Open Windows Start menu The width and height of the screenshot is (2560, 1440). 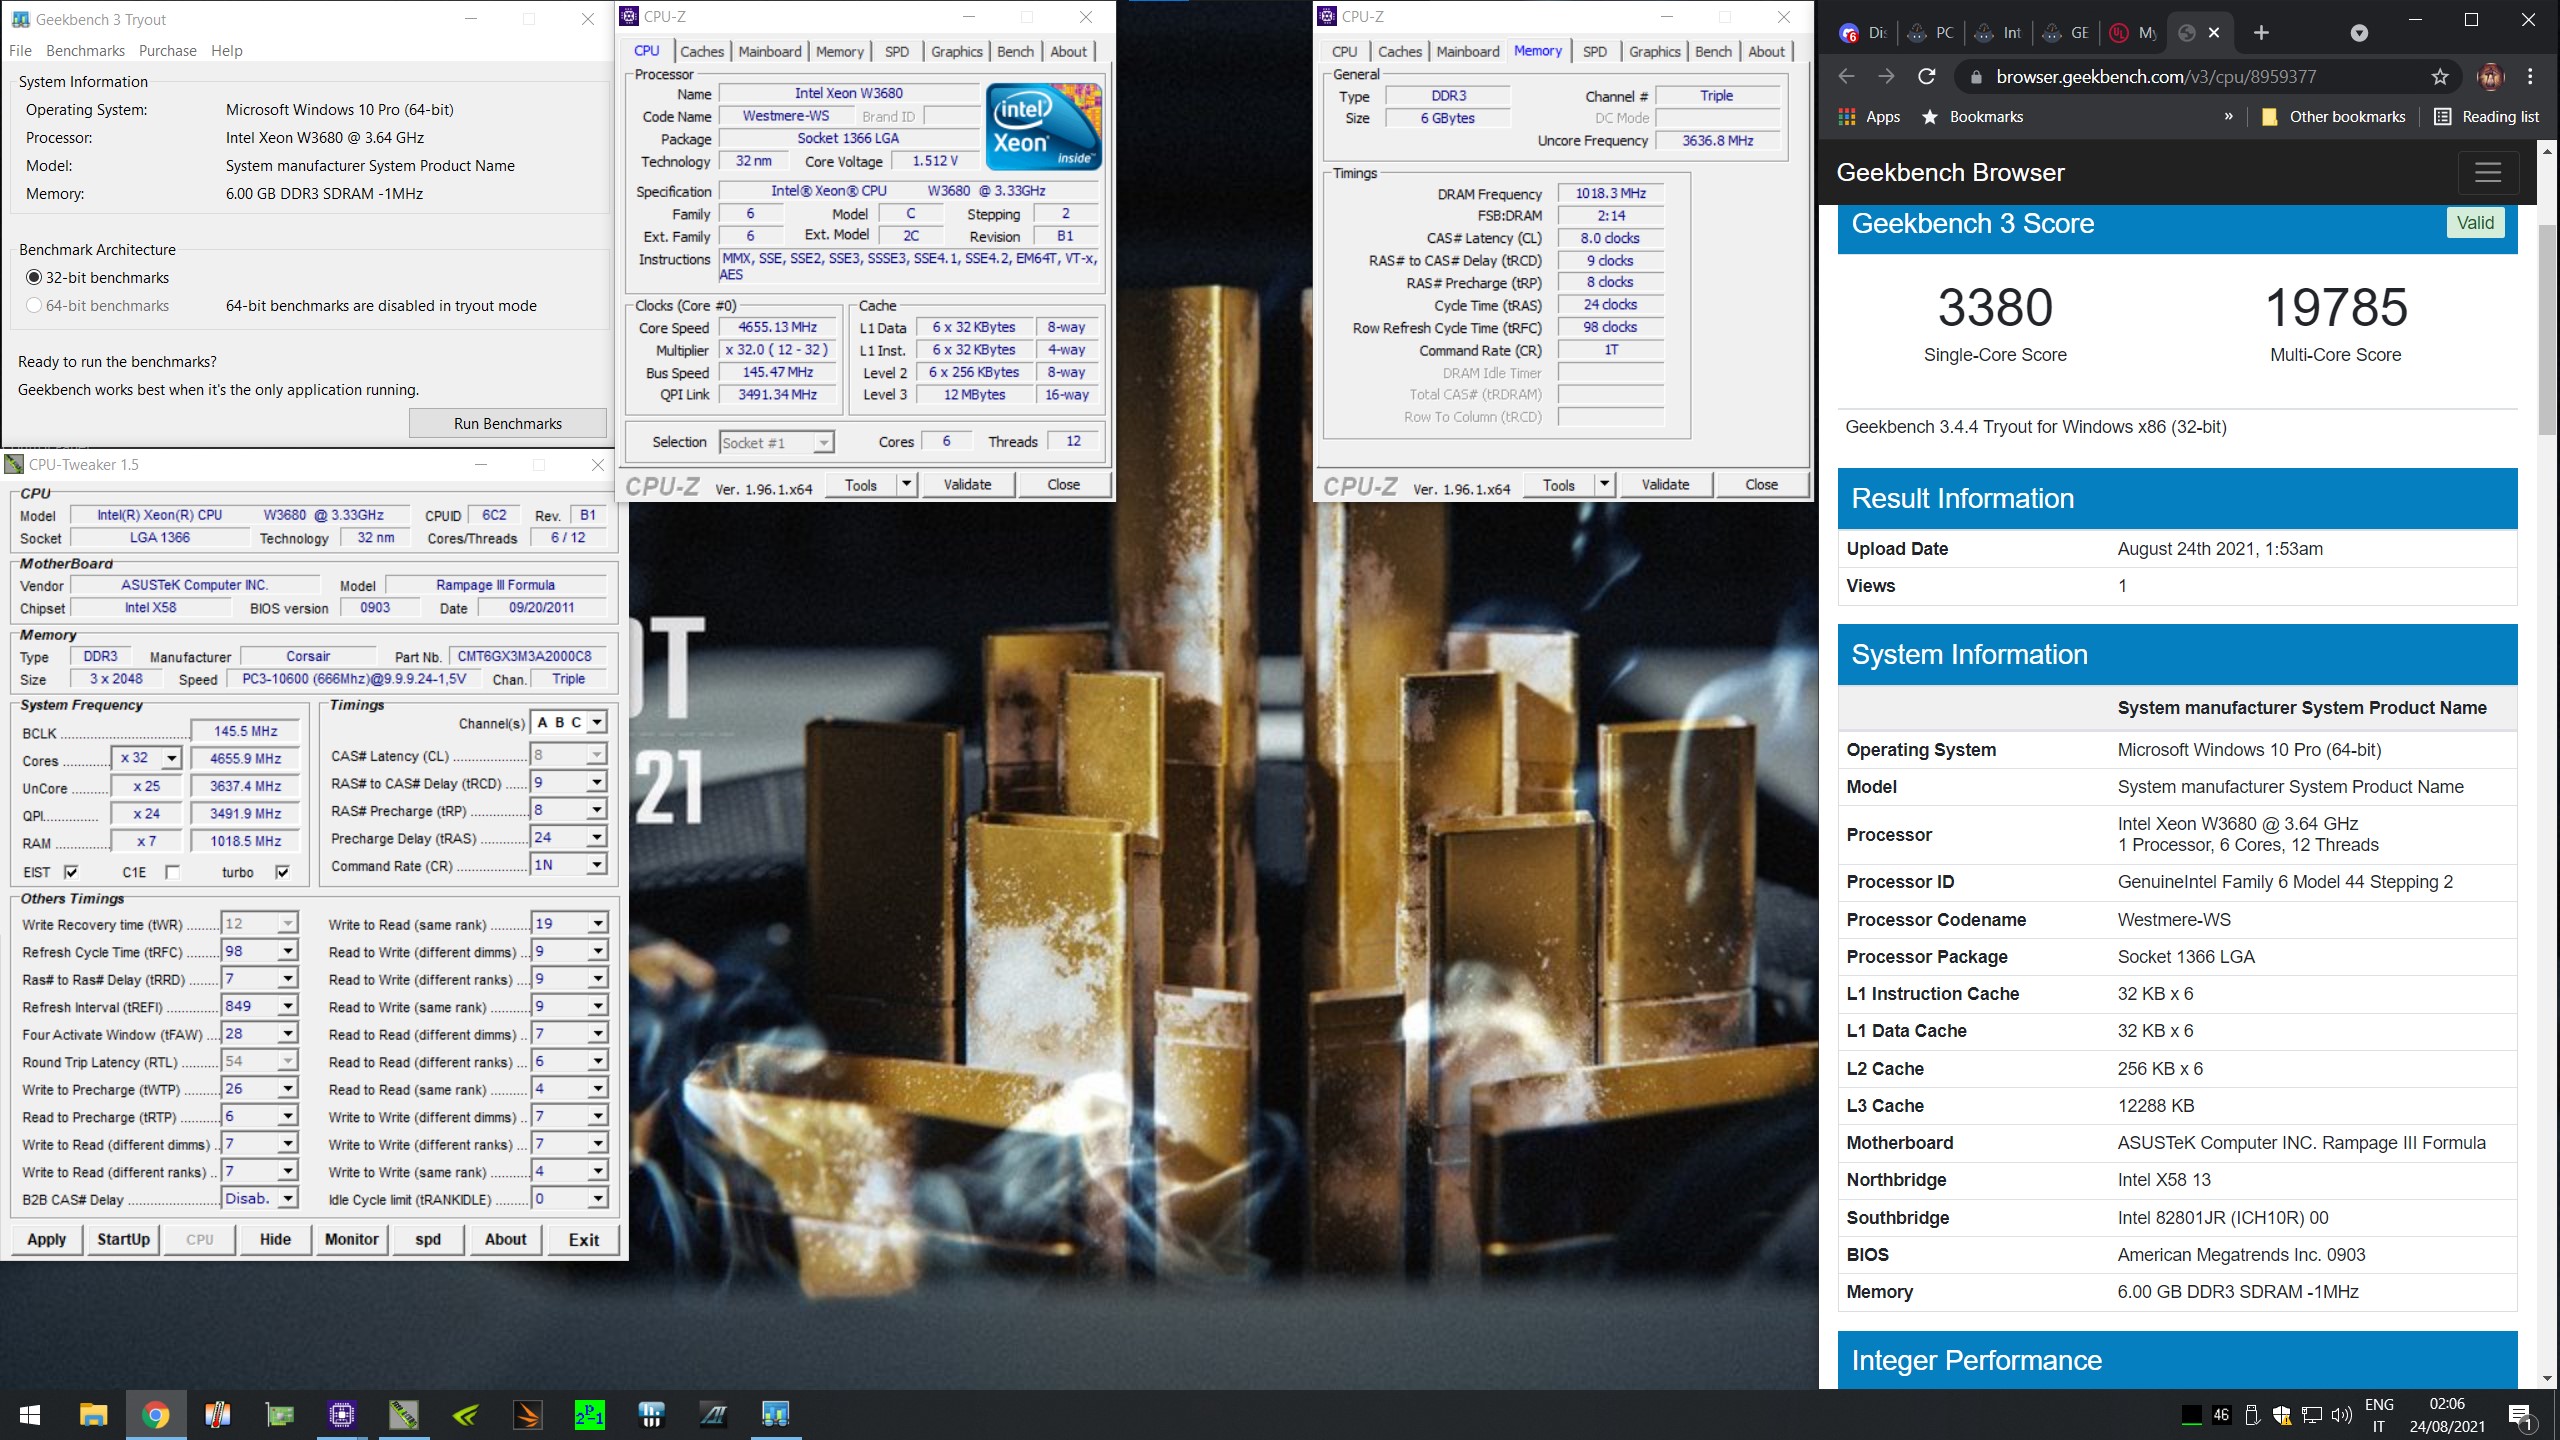30,1415
